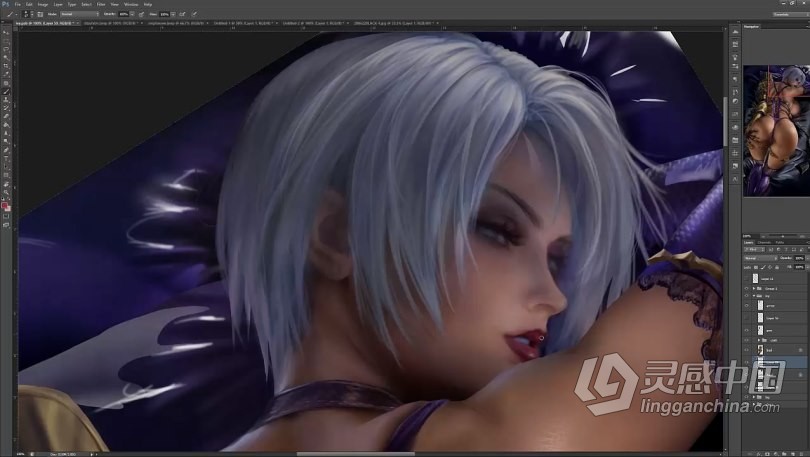
Task: Hide the armor layer
Action: (746, 305)
